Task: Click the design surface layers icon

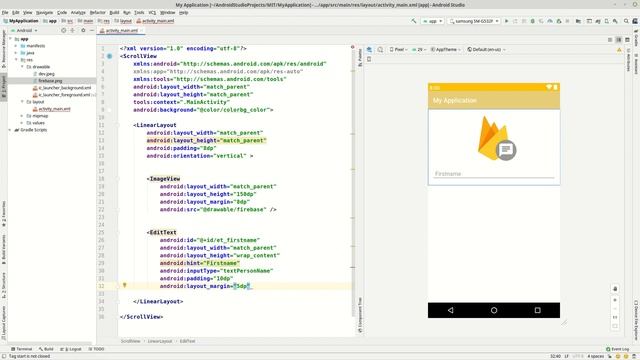Action: tap(369, 49)
